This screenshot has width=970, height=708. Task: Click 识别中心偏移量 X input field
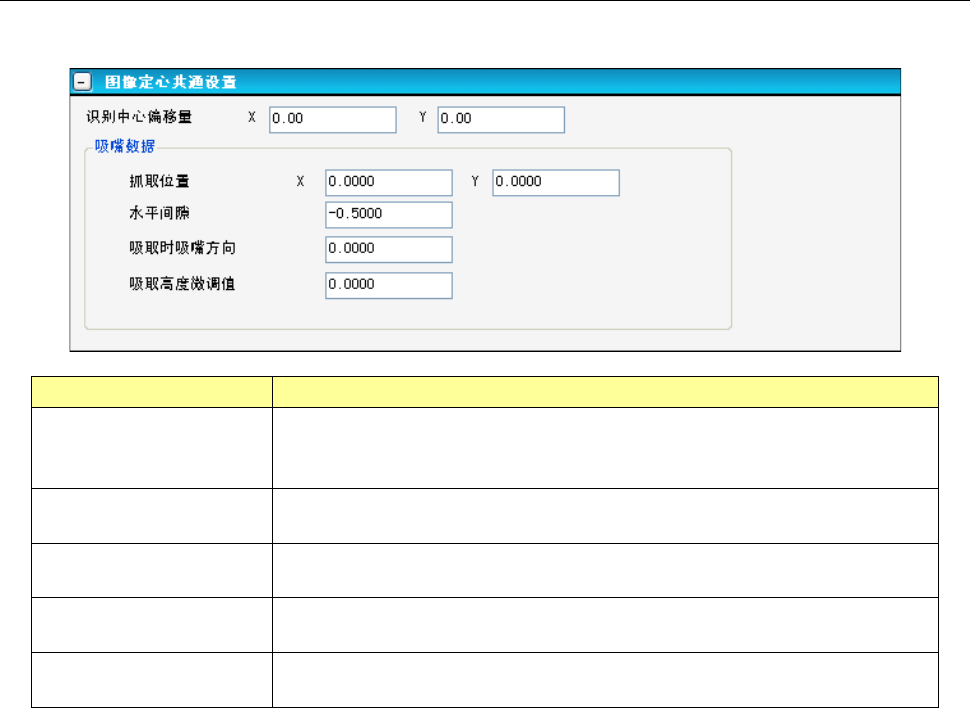click(x=333, y=119)
